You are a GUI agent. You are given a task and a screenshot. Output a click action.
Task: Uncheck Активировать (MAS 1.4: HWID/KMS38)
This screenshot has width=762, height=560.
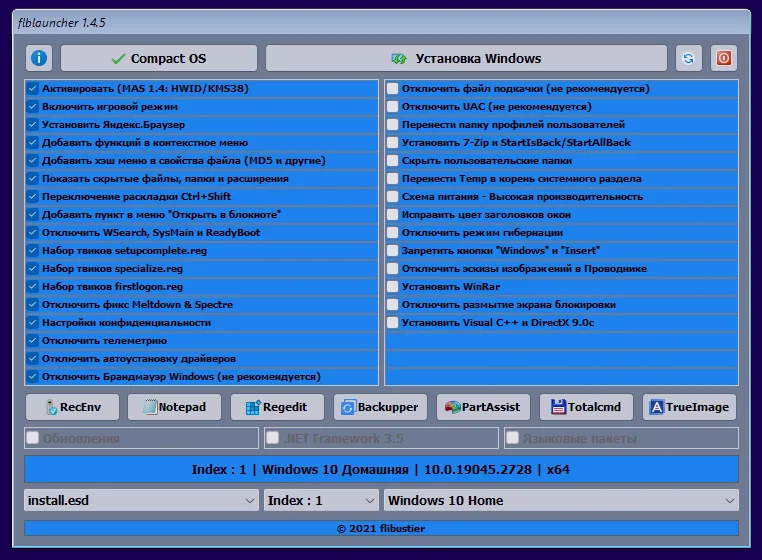point(33,88)
